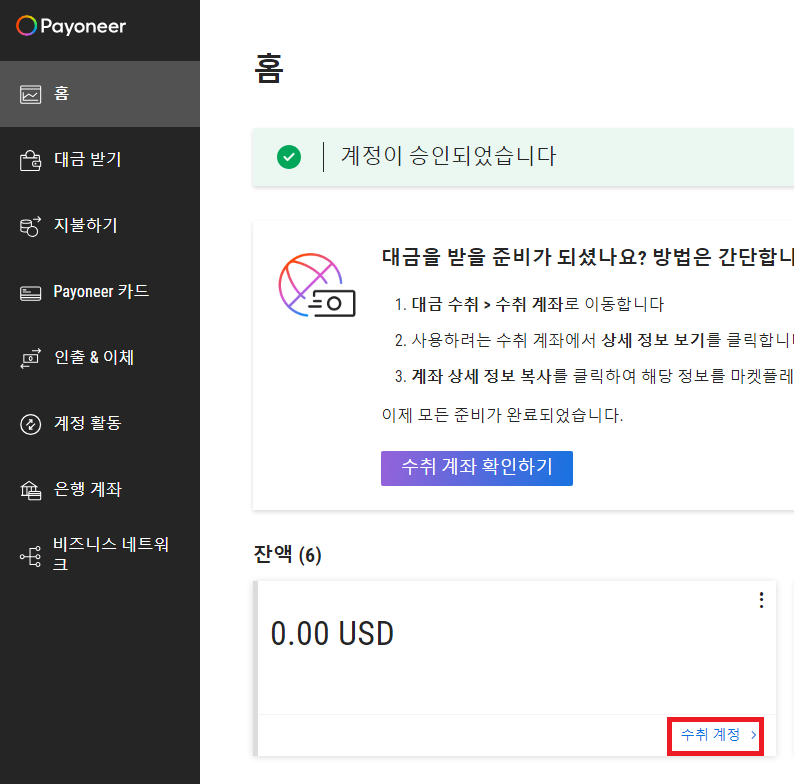Click the 계정 활동 circular icon
This screenshot has width=794, height=784.
pyautogui.click(x=30, y=424)
